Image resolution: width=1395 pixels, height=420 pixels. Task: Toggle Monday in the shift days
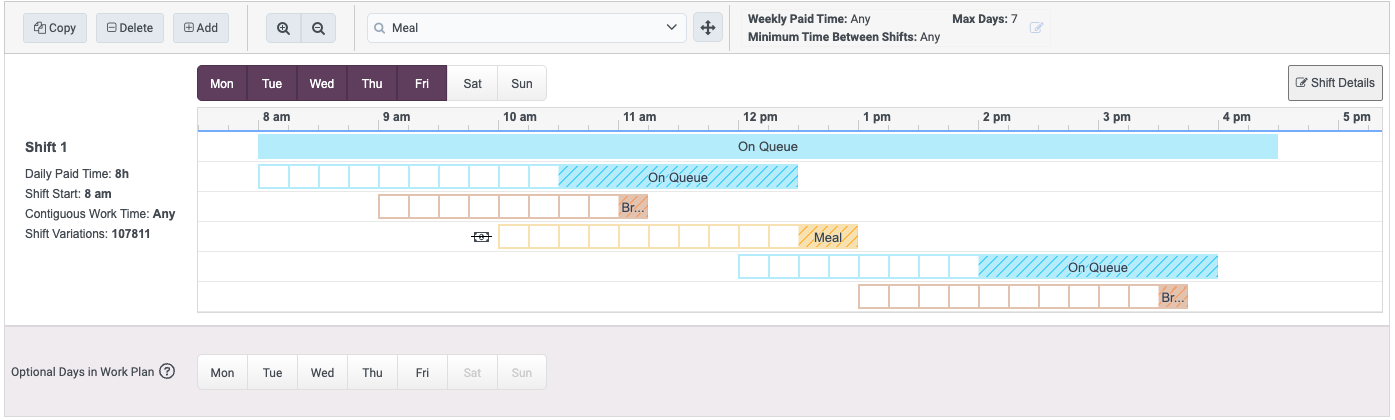(222, 83)
